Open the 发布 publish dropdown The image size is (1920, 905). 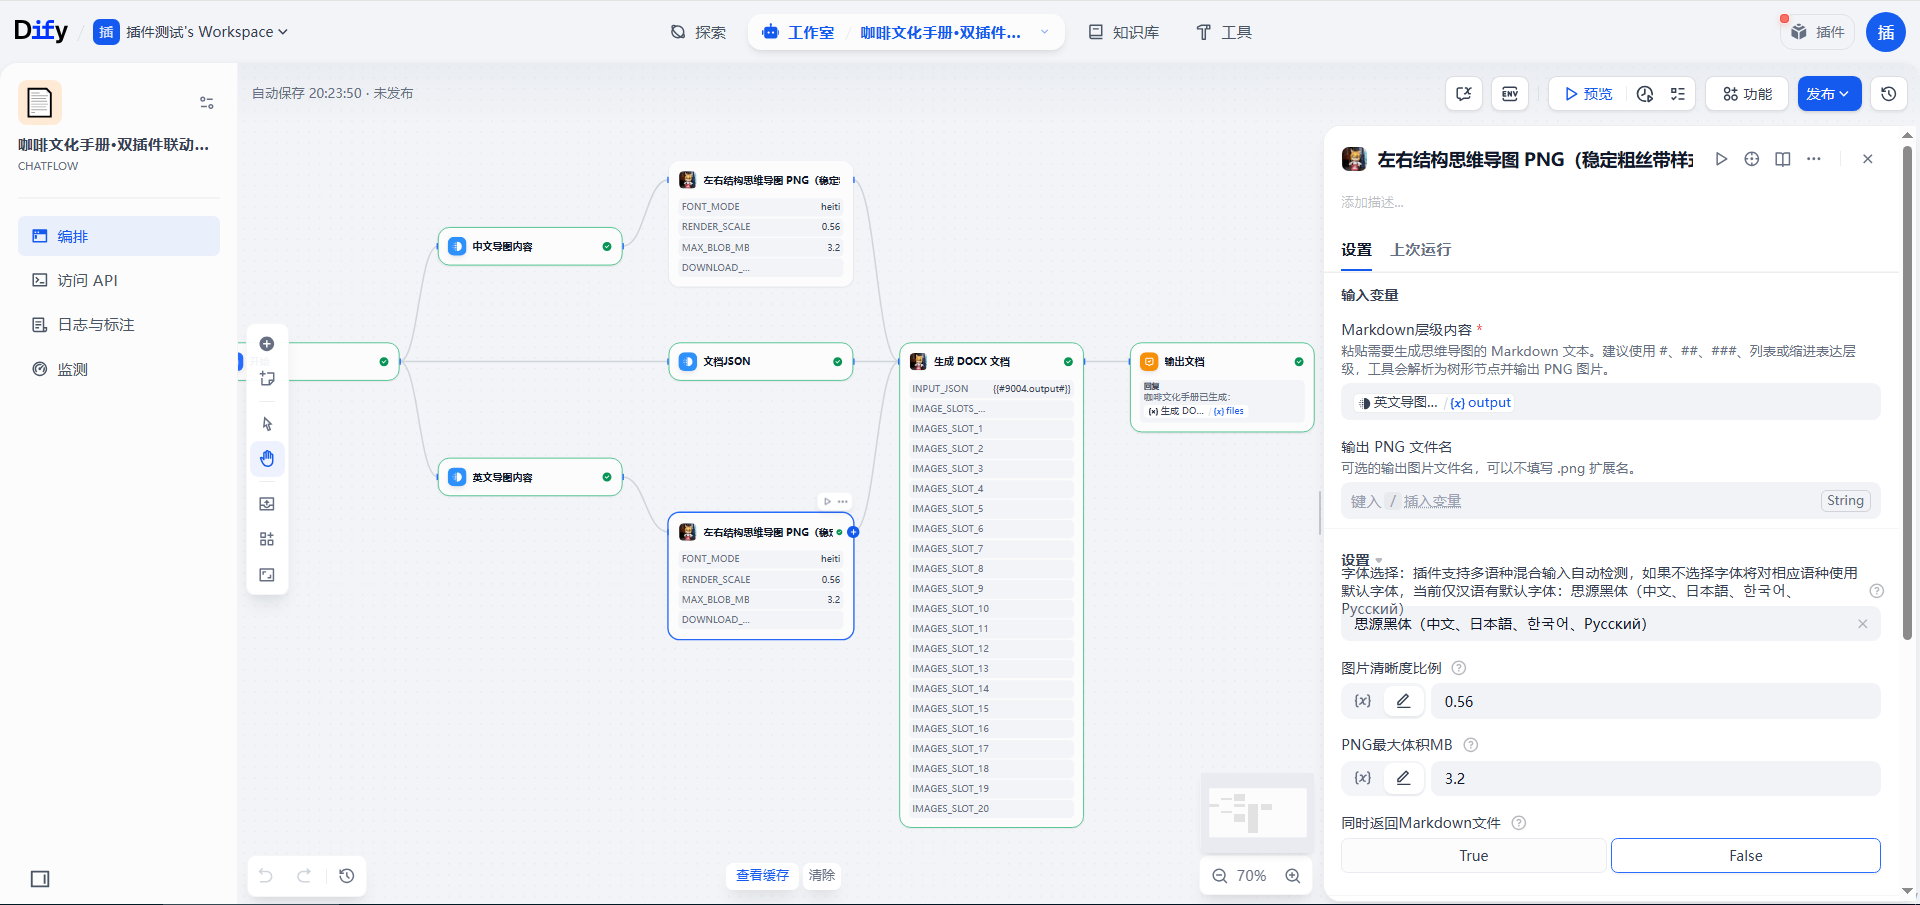click(x=1830, y=94)
